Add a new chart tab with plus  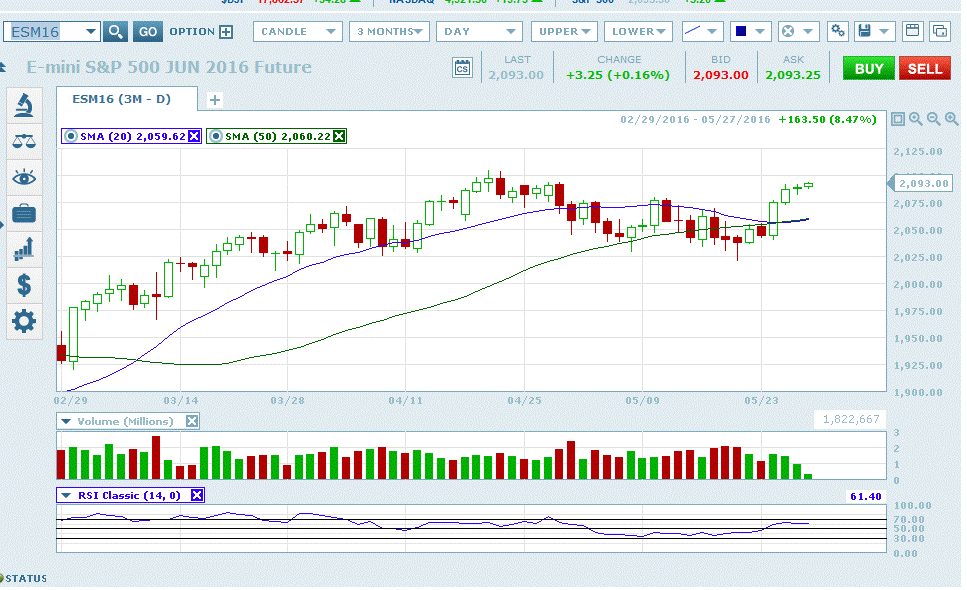(214, 100)
